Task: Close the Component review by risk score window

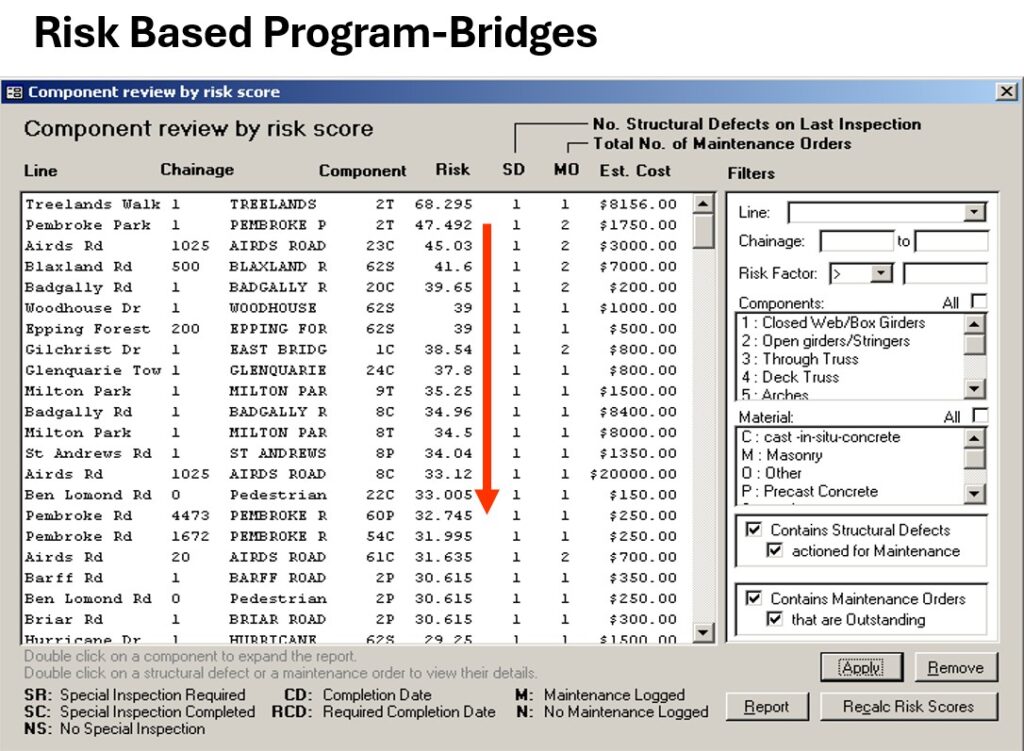Action: pos(1006,91)
